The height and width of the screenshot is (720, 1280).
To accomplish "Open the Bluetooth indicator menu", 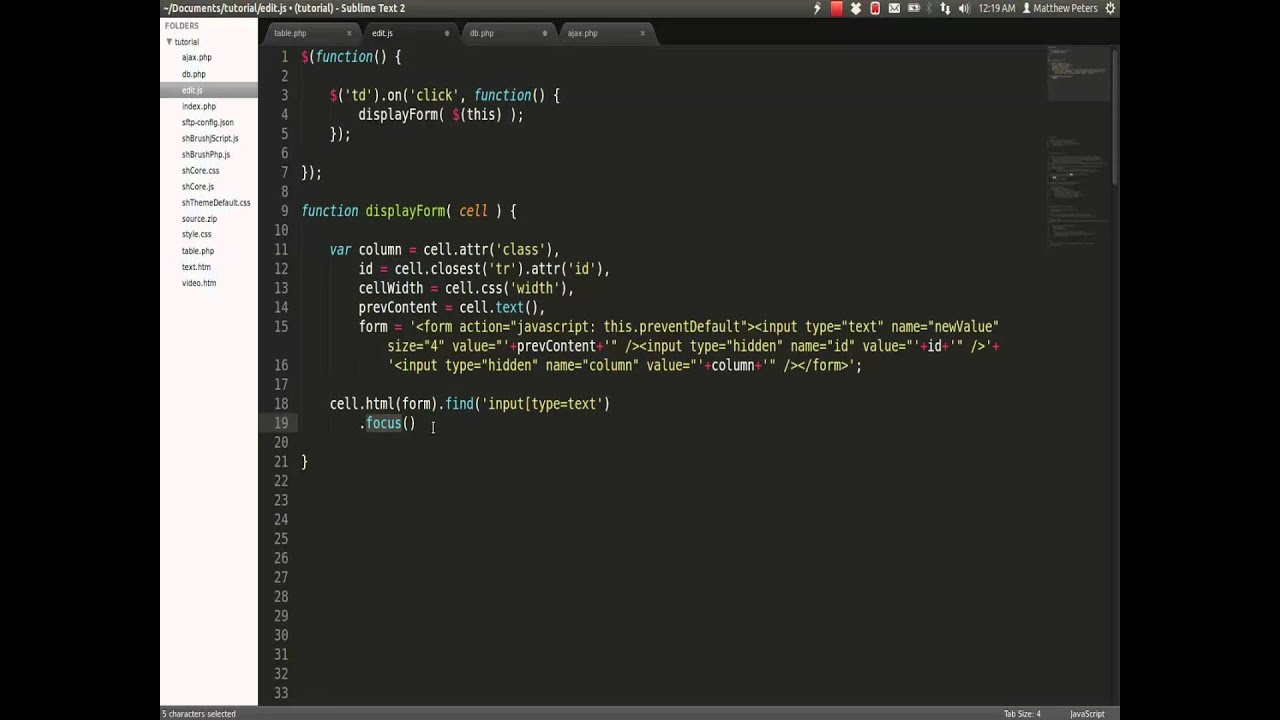I will pos(929,8).
